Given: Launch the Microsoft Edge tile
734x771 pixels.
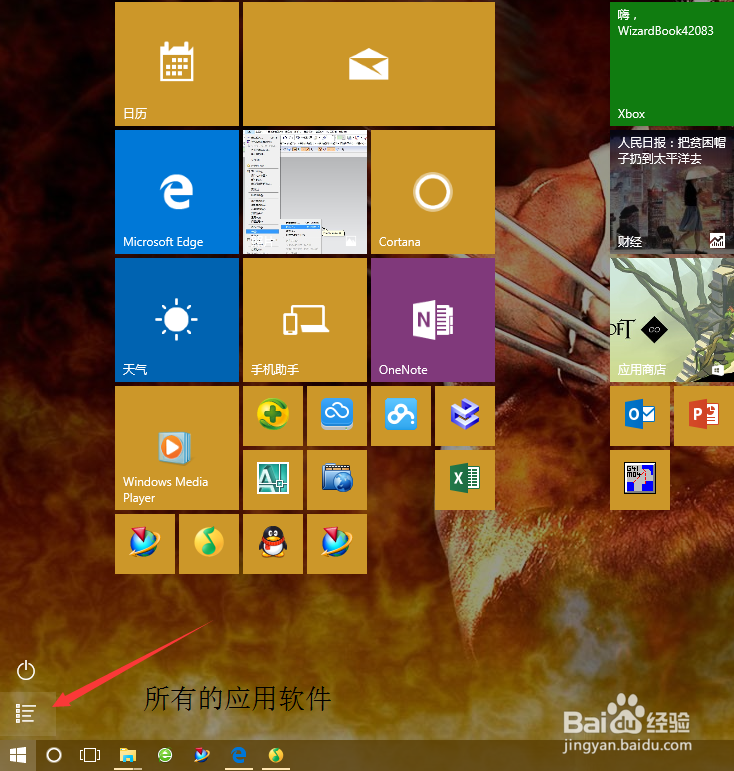Looking at the screenshot, I should [176, 192].
